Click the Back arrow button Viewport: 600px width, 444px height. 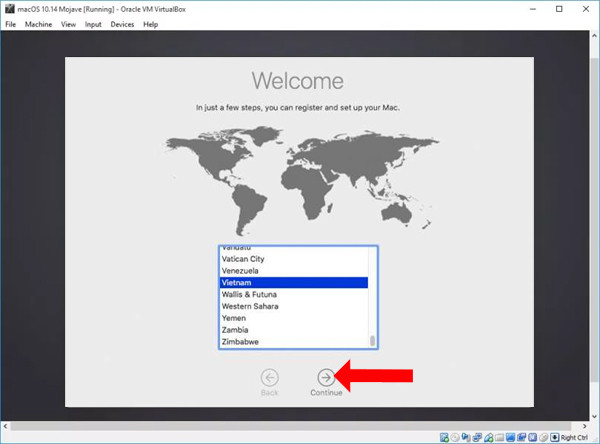click(x=269, y=378)
